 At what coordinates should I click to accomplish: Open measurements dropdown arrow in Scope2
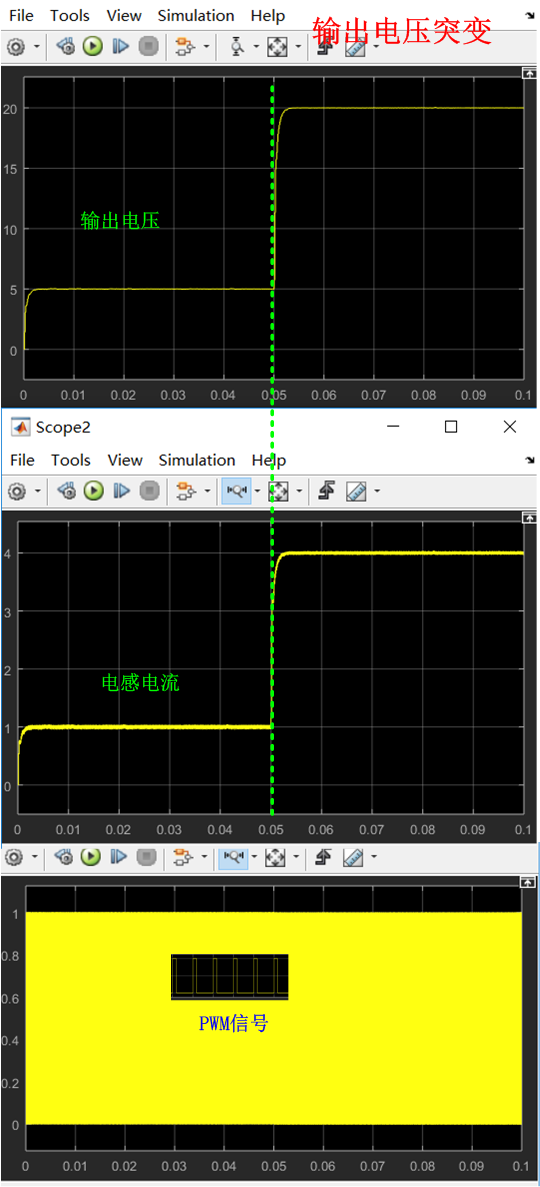click(376, 491)
